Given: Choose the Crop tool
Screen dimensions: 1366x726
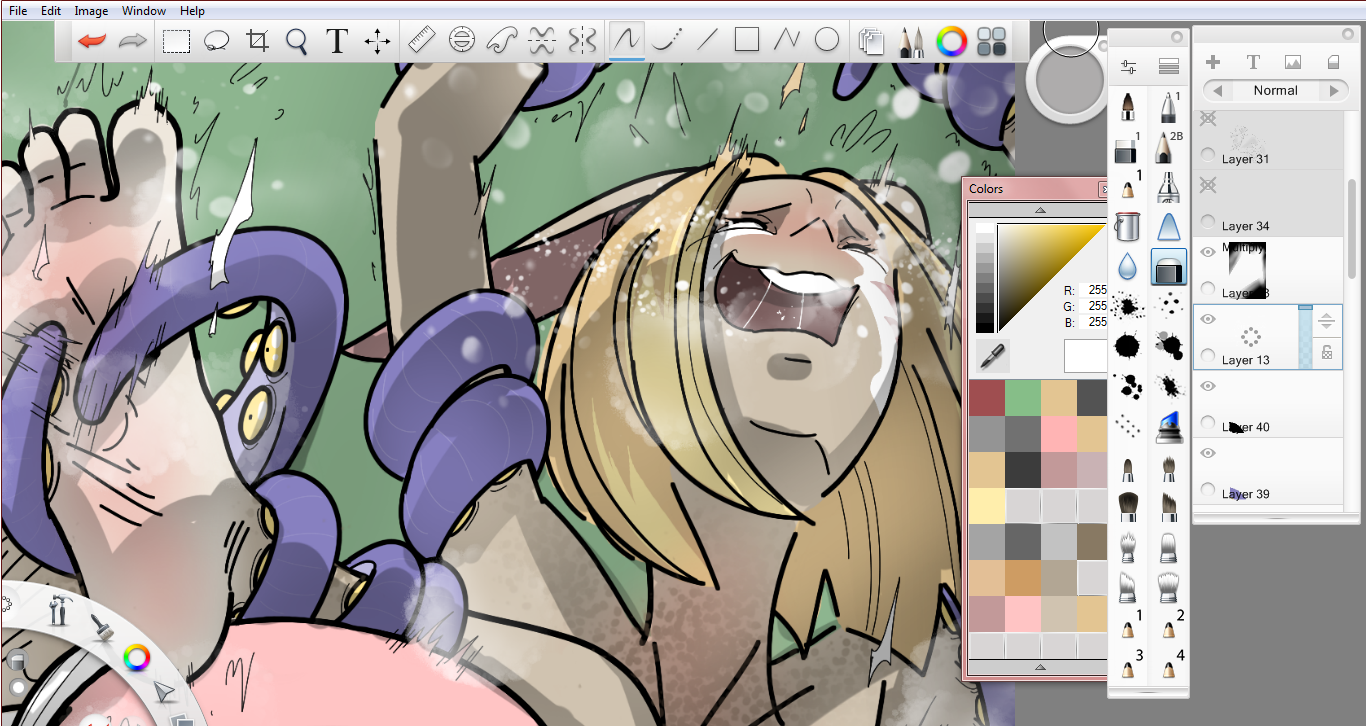Looking at the screenshot, I should click(x=258, y=41).
